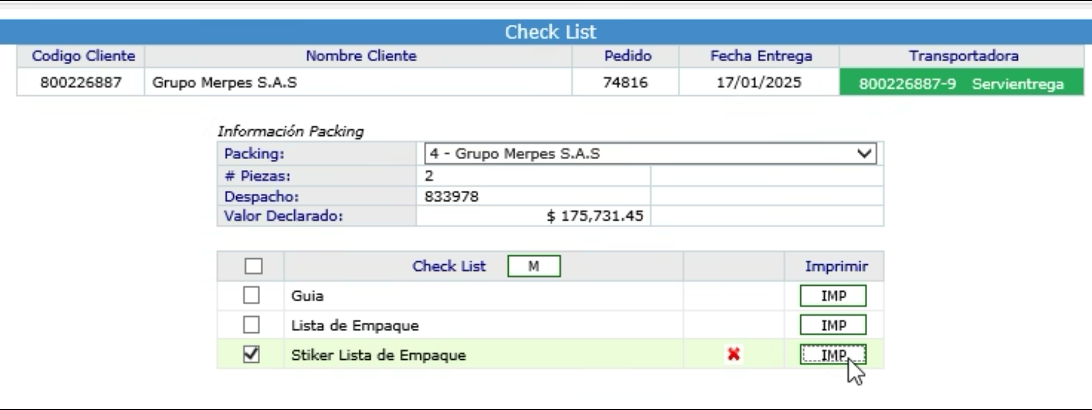Click the Codigo Cliente column header
Image resolution: width=1092 pixels, height=410 pixels.
pos(83,56)
